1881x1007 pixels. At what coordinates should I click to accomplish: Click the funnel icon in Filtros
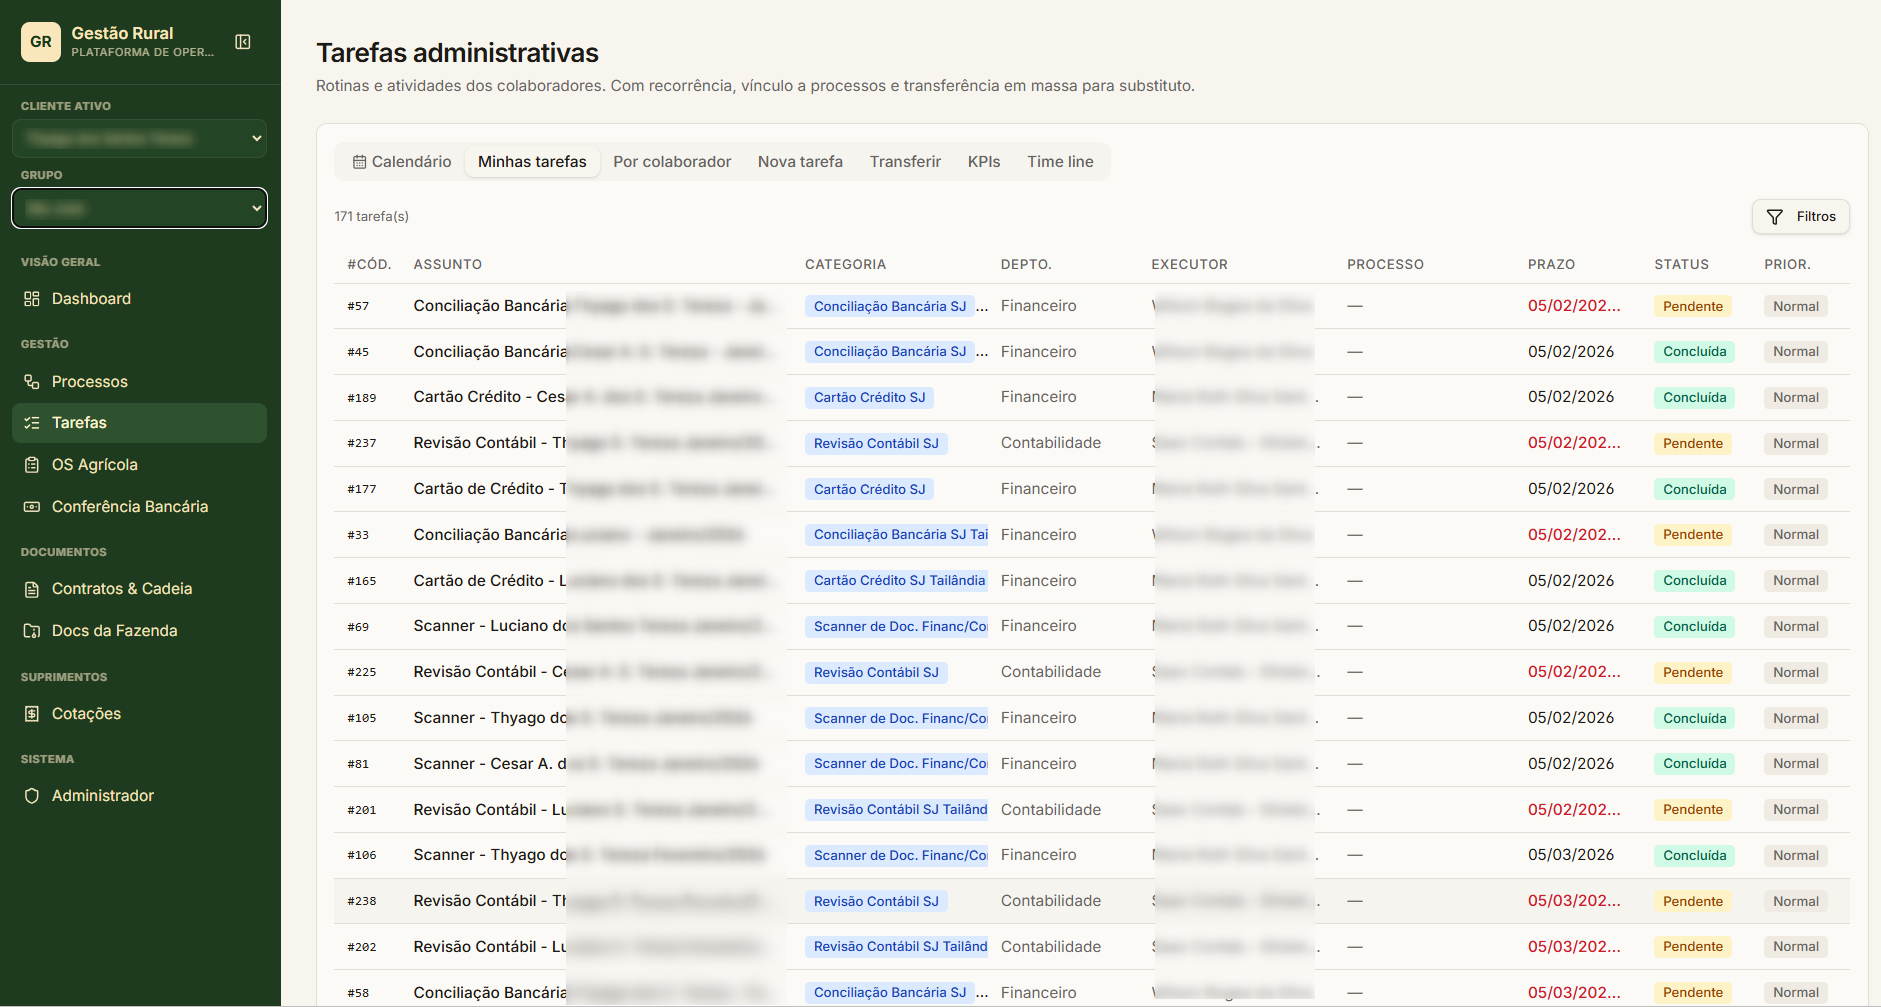pyautogui.click(x=1775, y=217)
